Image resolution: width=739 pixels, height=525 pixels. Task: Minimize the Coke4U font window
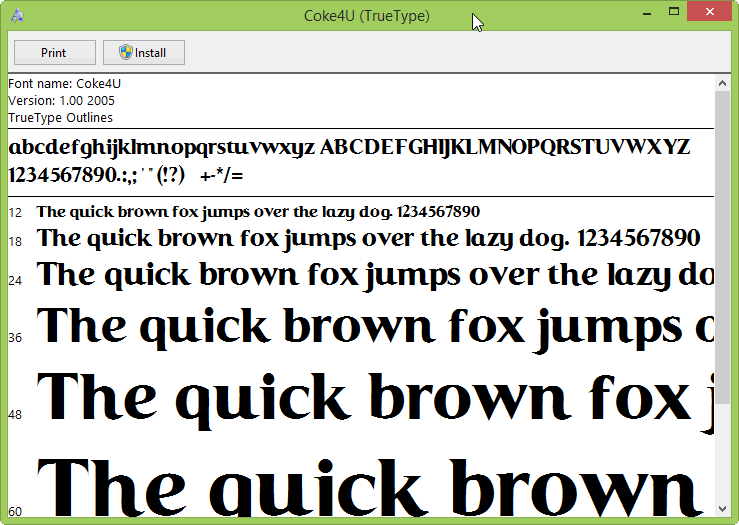(647, 12)
